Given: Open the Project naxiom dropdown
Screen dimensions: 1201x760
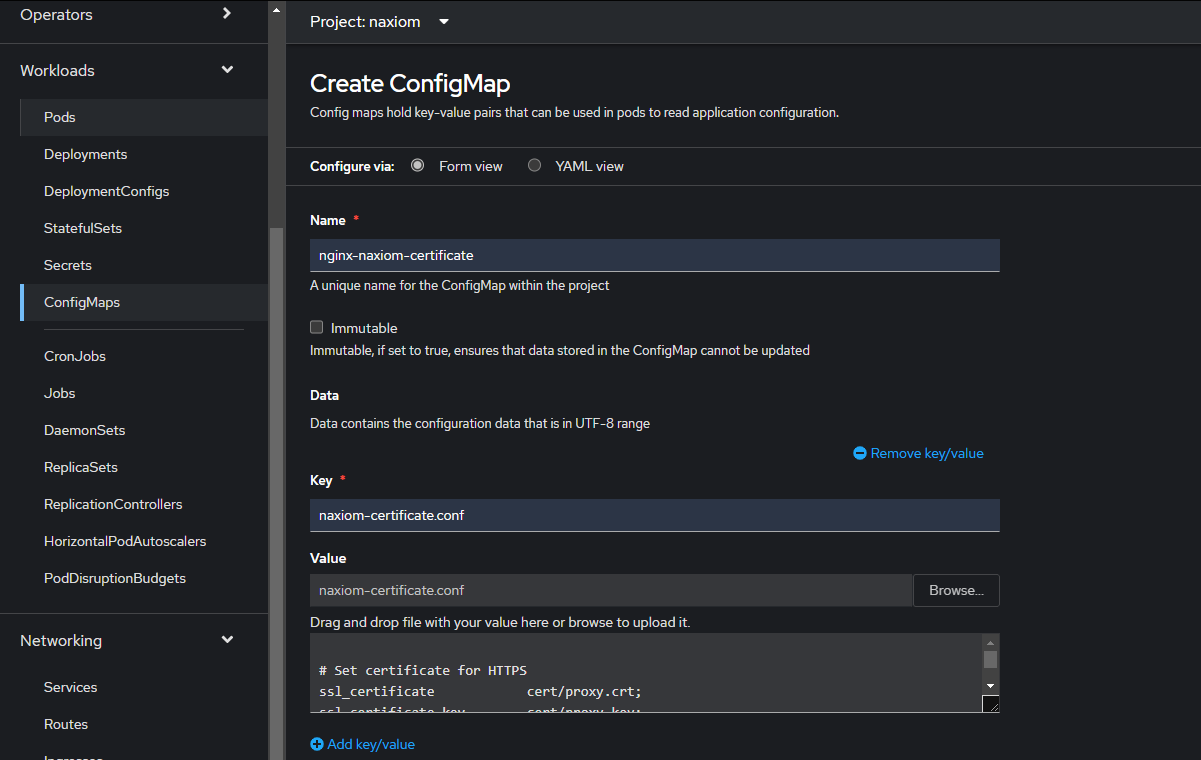Looking at the screenshot, I should coord(380,22).
